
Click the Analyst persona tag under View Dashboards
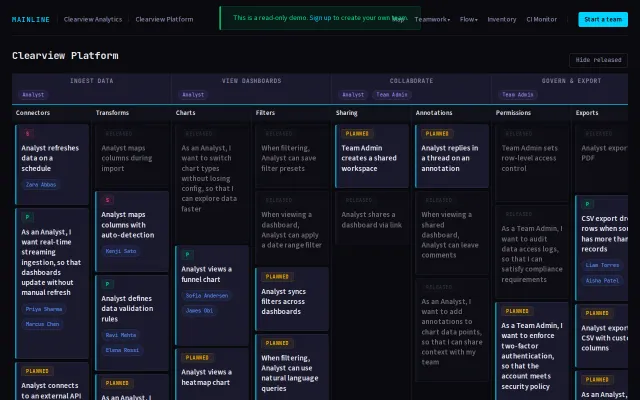193,95
